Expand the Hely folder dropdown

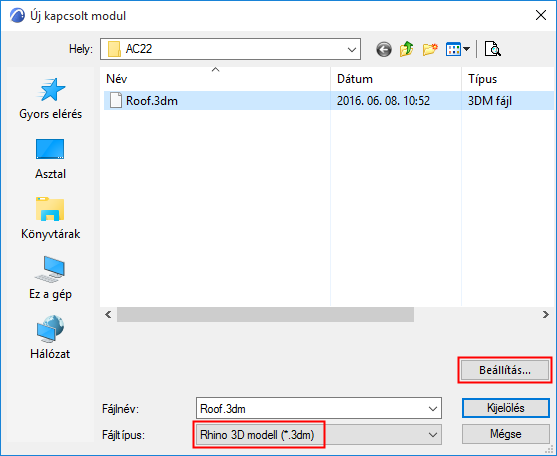coord(352,49)
